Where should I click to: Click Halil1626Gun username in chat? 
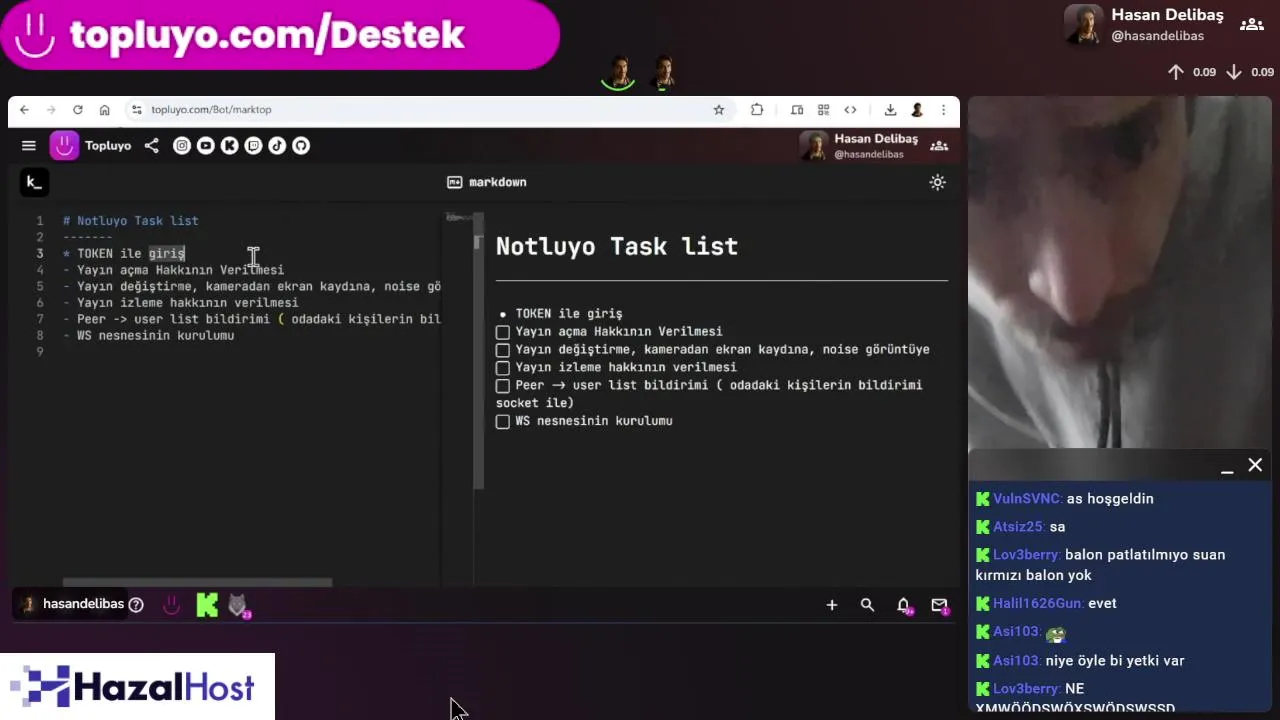(x=1037, y=604)
